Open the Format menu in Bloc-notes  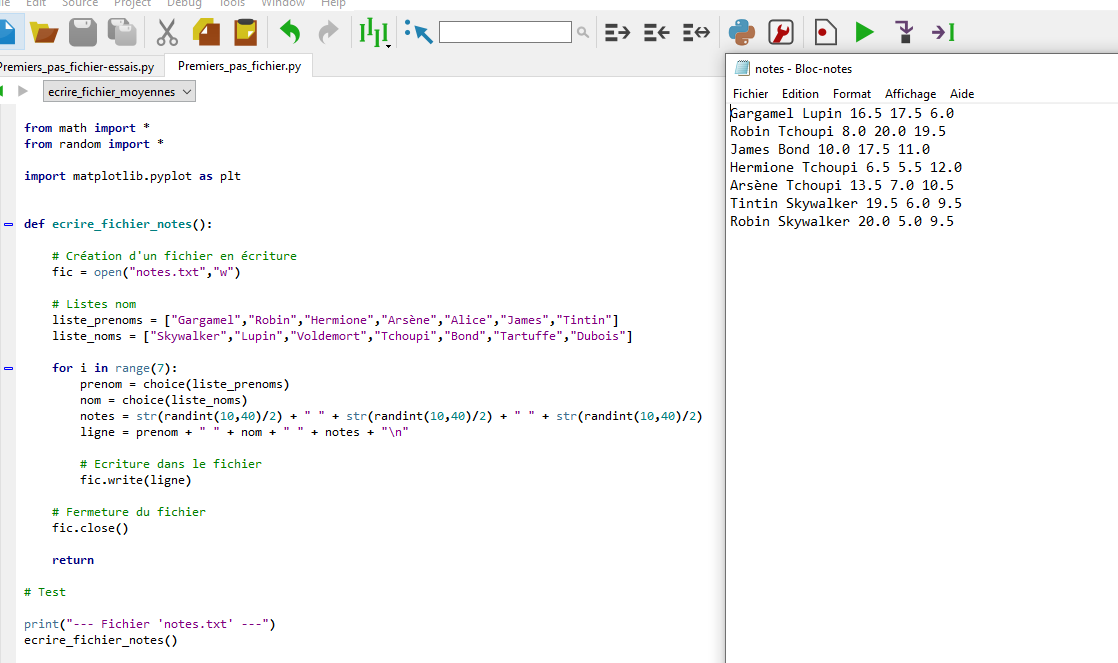point(852,94)
